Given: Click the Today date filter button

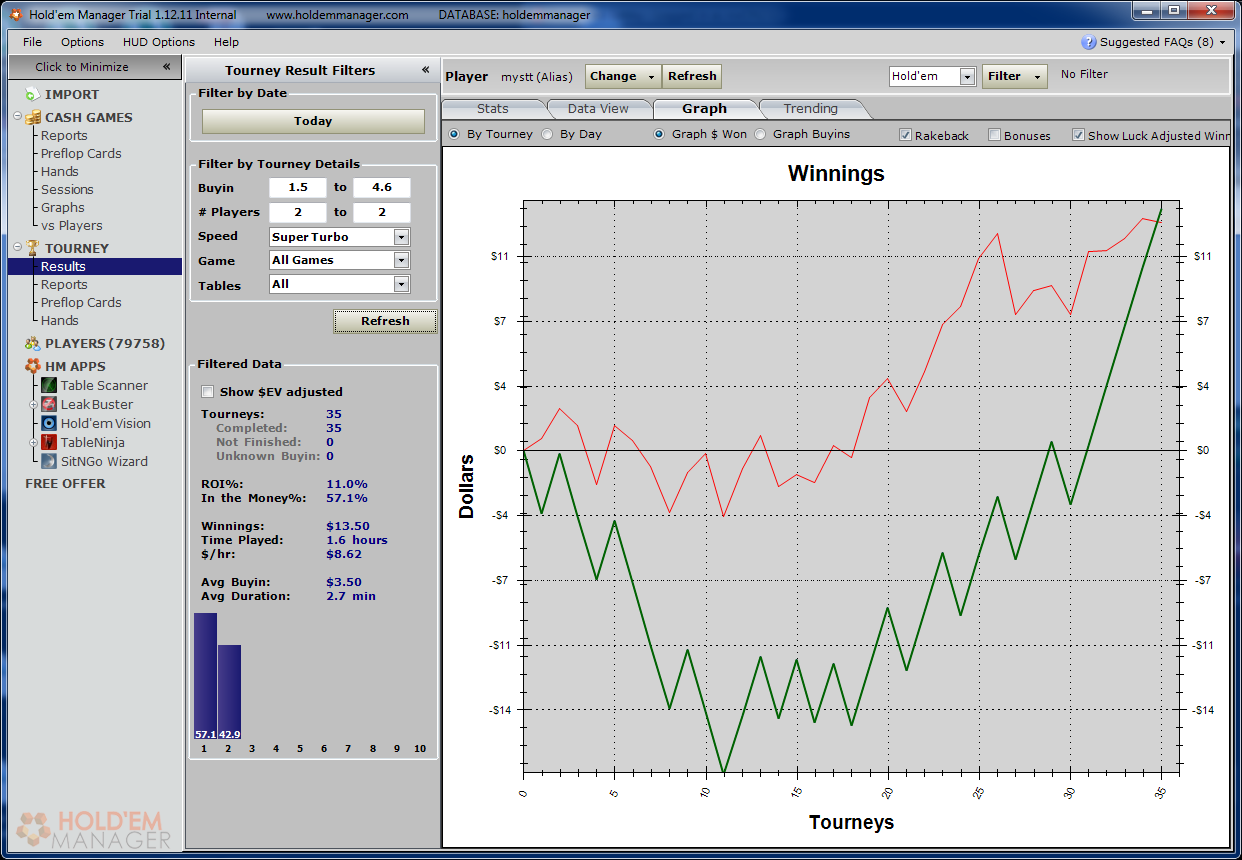Looking at the screenshot, I should click(313, 121).
